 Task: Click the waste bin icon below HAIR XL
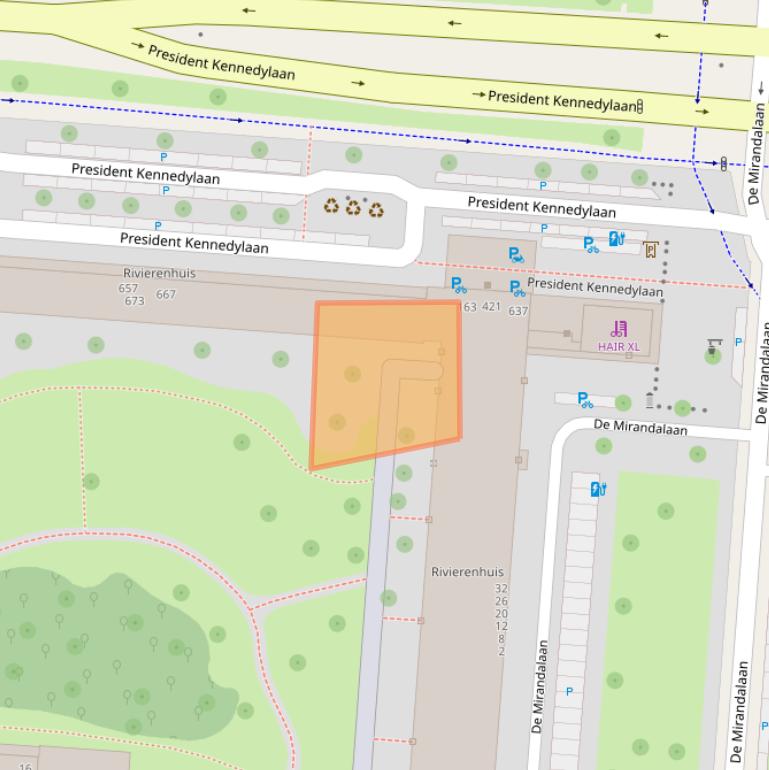click(649, 401)
